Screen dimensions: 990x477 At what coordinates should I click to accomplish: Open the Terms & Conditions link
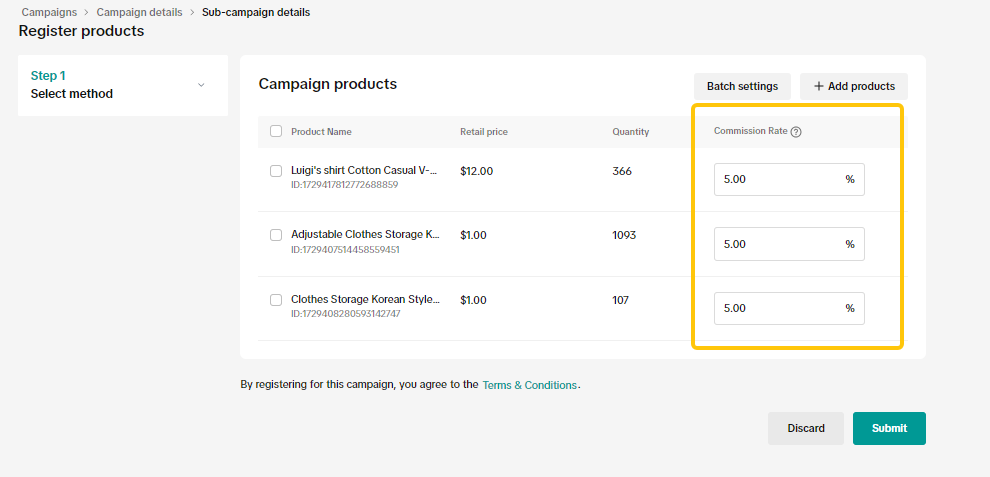click(529, 385)
